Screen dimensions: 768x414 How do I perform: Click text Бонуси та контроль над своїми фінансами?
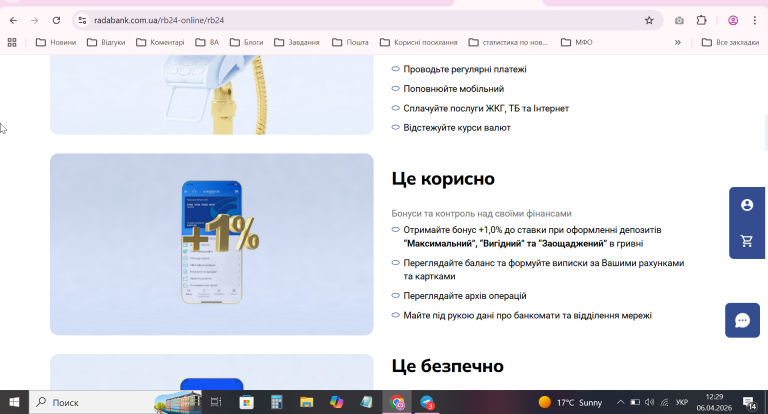pyautogui.click(x=481, y=214)
